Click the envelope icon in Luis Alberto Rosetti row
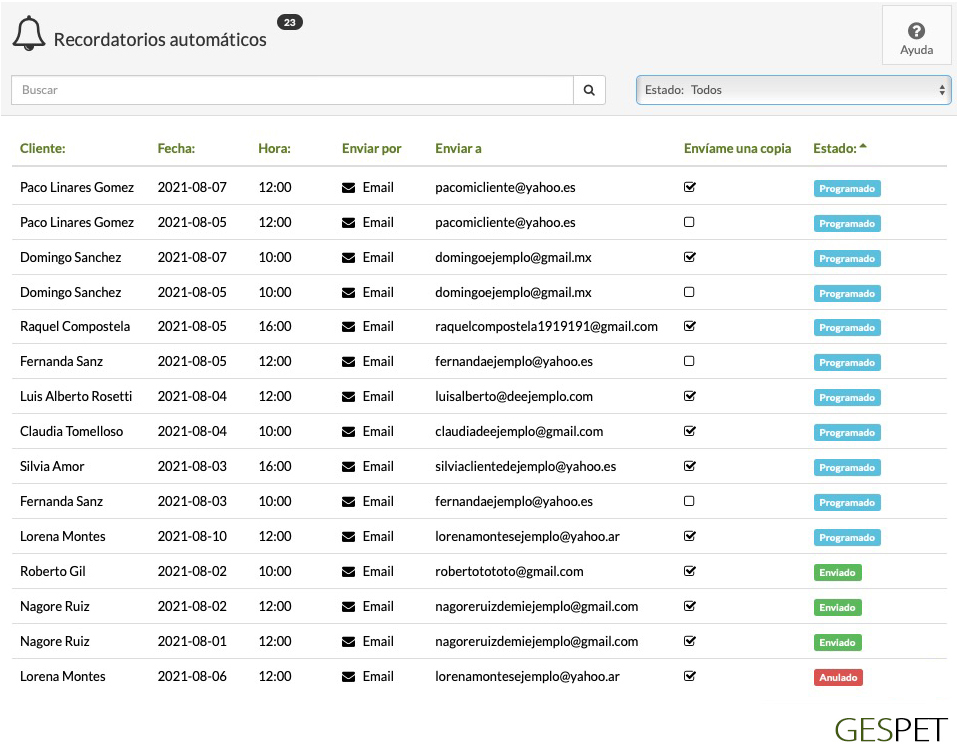 [x=348, y=397]
